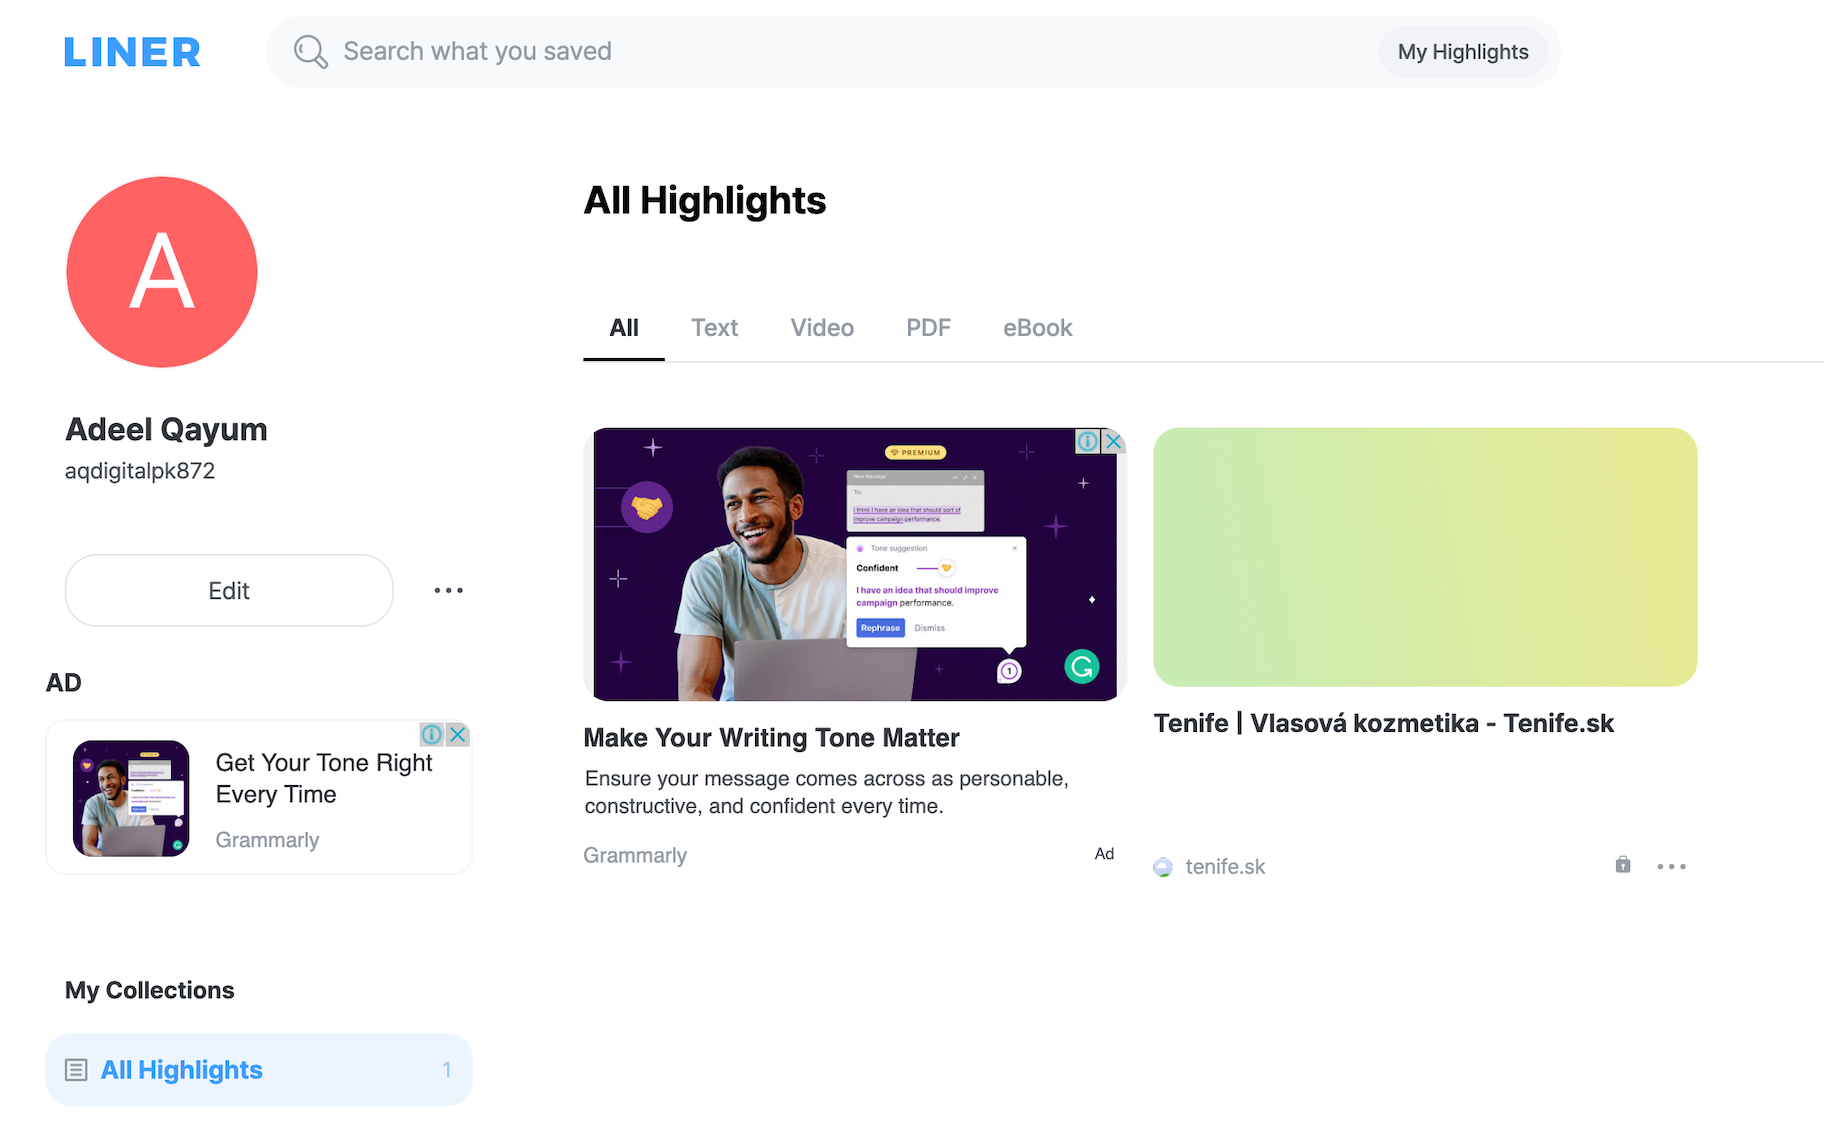Switch to the Video tab
Viewport: 1824px width, 1129px height.
click(x=822, y=328)
